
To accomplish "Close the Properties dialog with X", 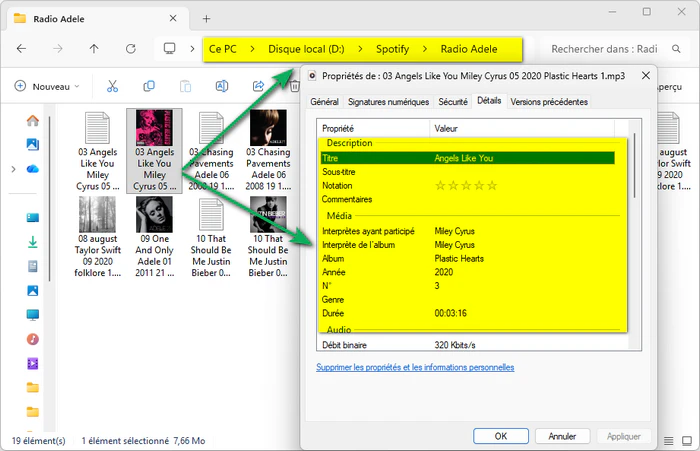I will point(646,76).
